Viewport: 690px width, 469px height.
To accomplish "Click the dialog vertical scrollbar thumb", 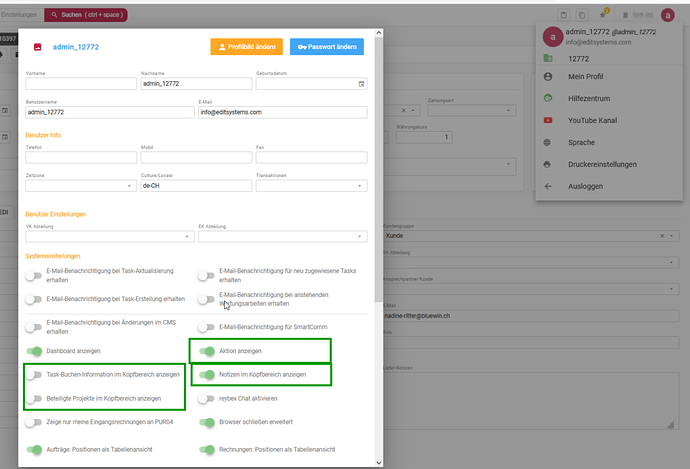I will tap(378, 170).
